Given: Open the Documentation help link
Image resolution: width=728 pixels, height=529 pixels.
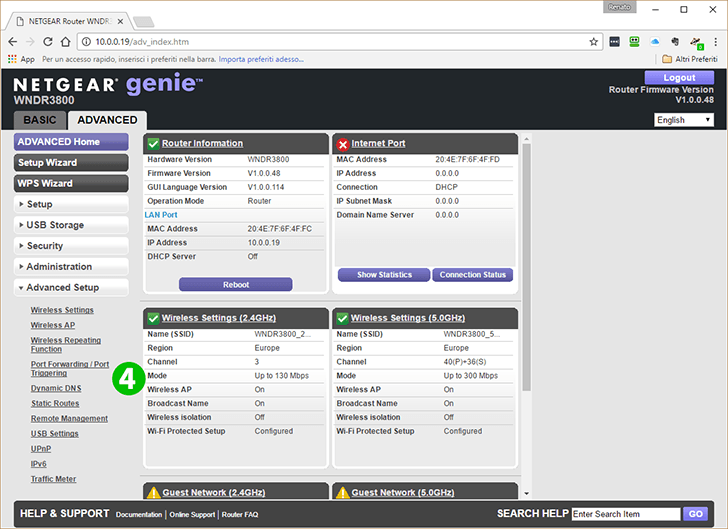Looking at the screenshot, I should 139,515.
